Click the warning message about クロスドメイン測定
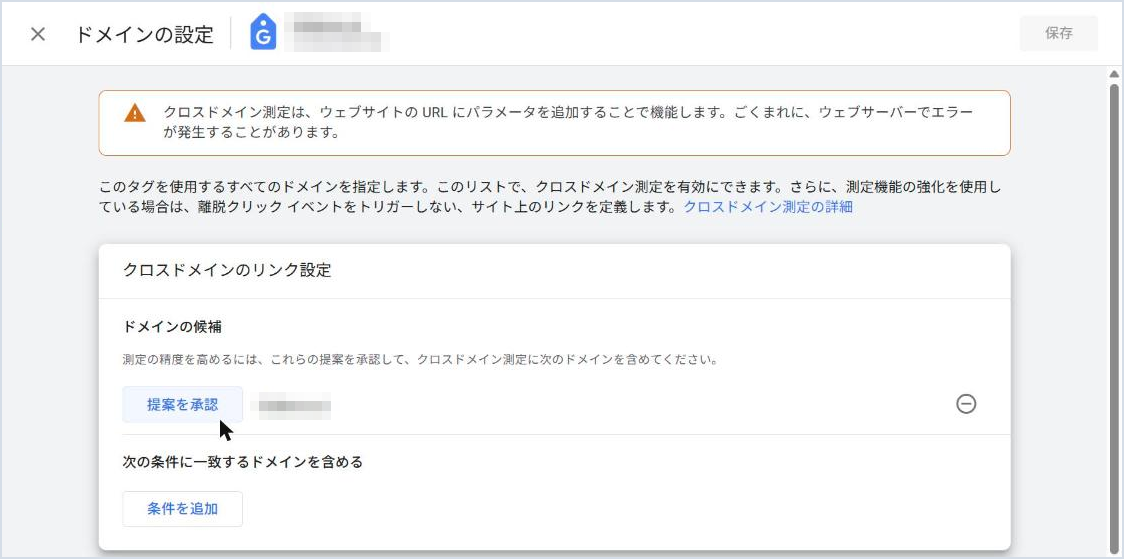The height and width of the screenshot is (559, 1124). click(568, 123)
